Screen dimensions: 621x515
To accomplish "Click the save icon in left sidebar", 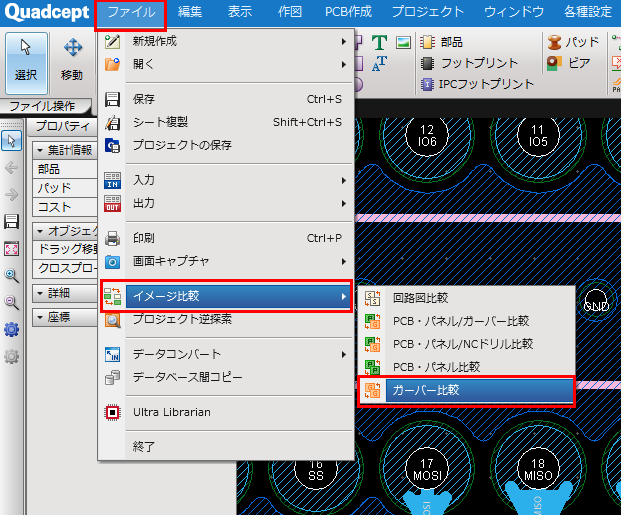I will point(11,222).
